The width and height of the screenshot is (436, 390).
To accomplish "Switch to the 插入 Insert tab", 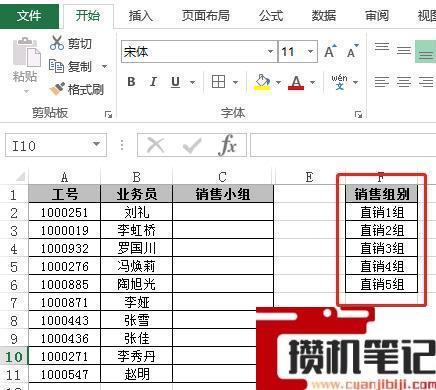I will click(140, 15).
